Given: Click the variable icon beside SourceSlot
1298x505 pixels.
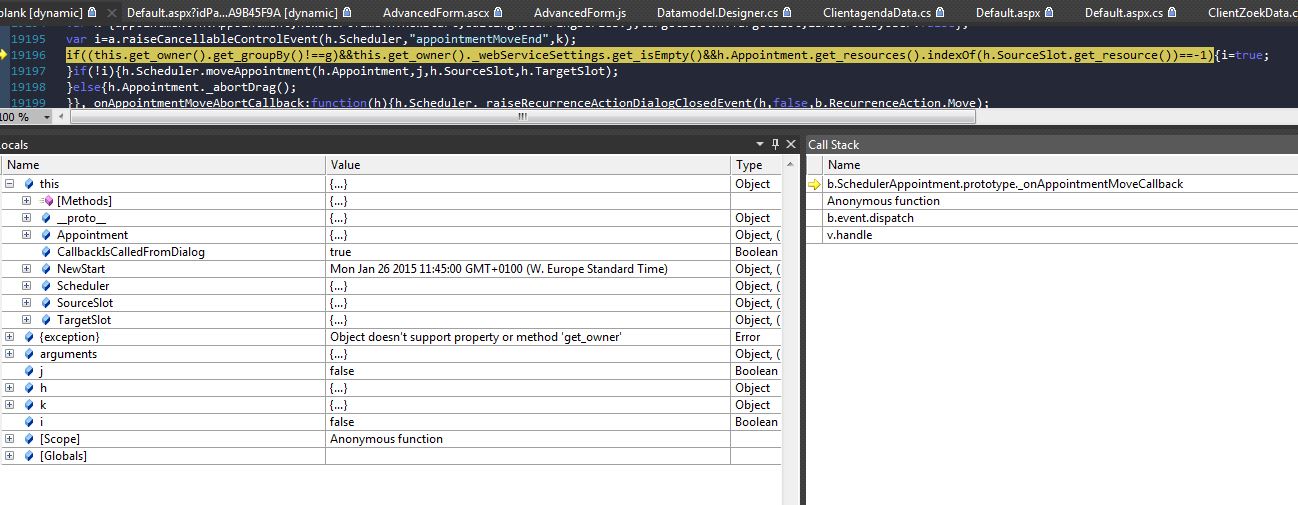Looking at the screenshot, I should click(x=46, y=303).
